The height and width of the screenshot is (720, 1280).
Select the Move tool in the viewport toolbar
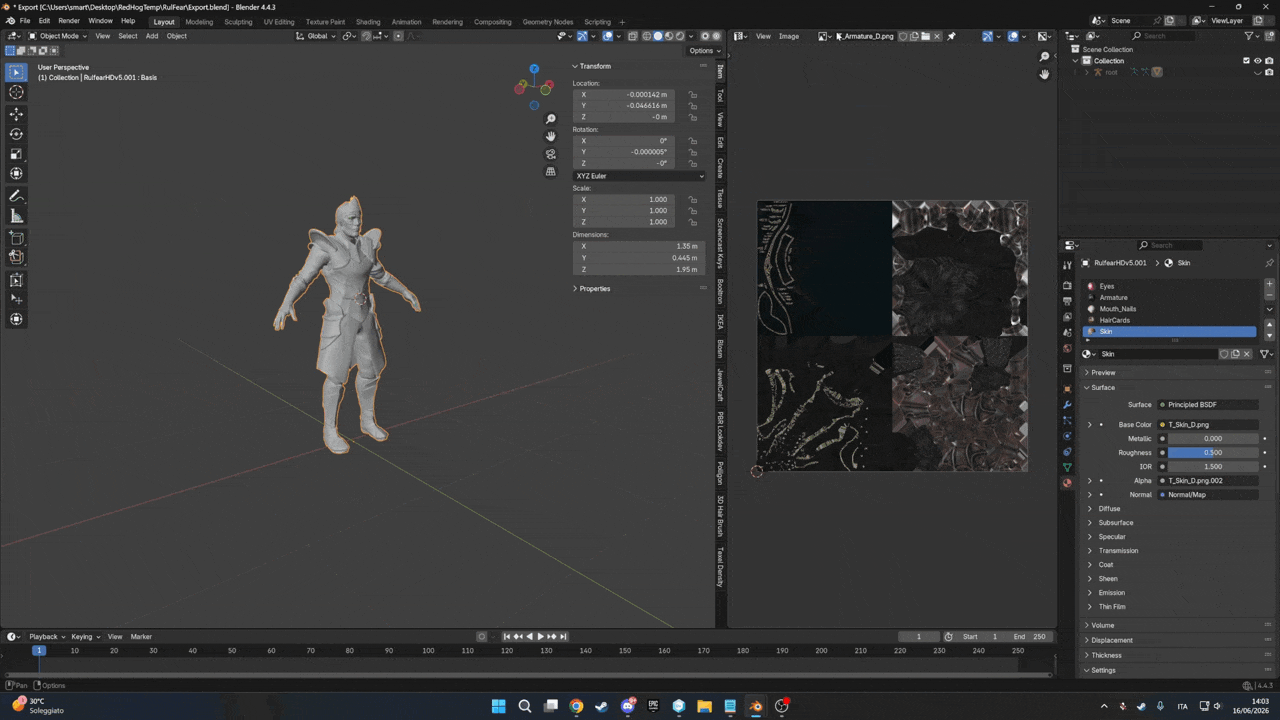point(16,114)
